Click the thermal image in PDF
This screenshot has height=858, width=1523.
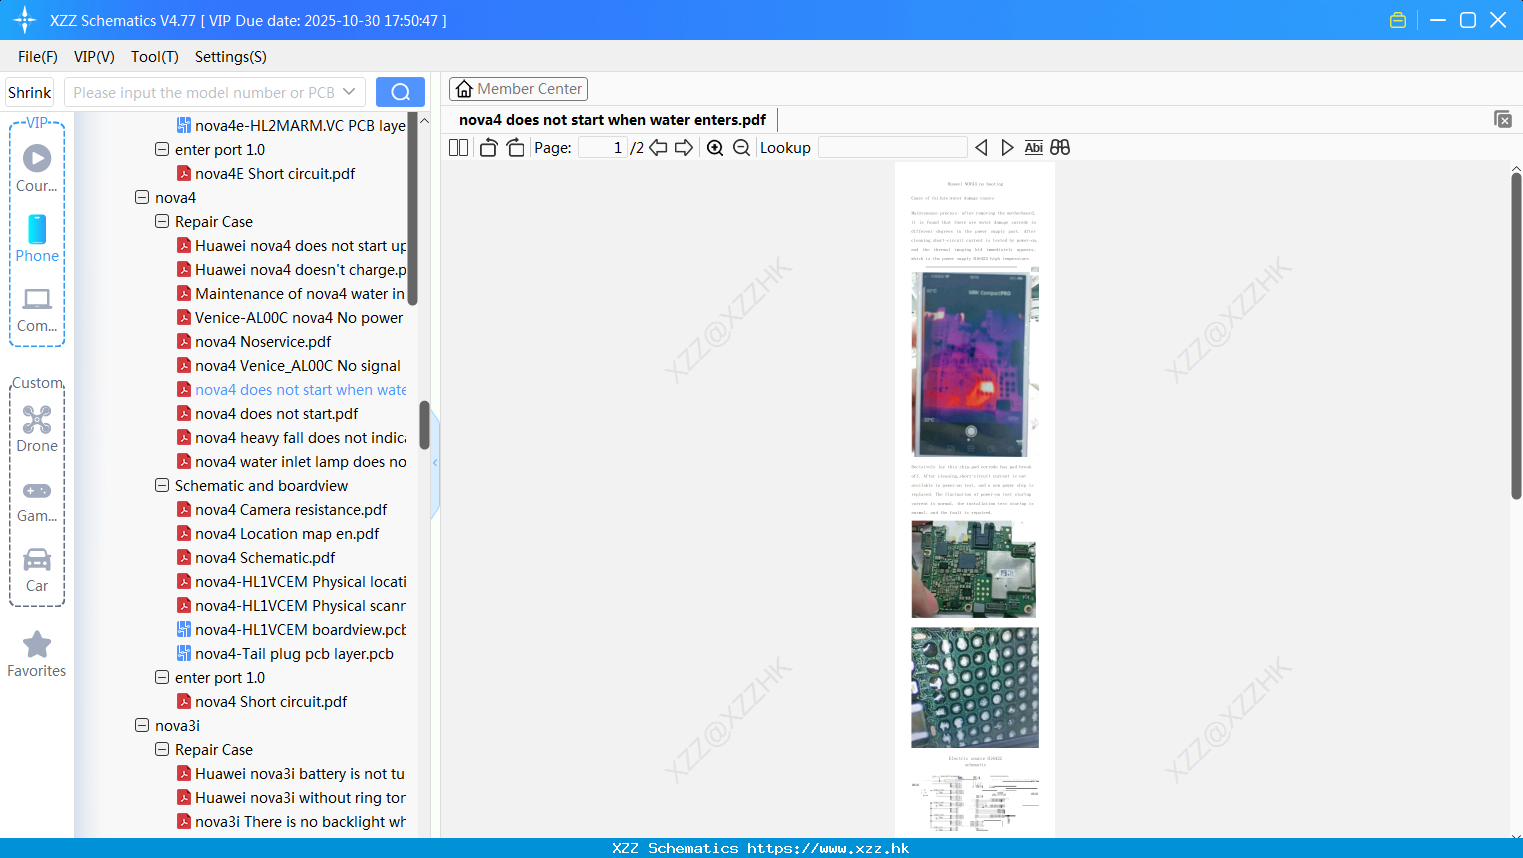[975, 362]
